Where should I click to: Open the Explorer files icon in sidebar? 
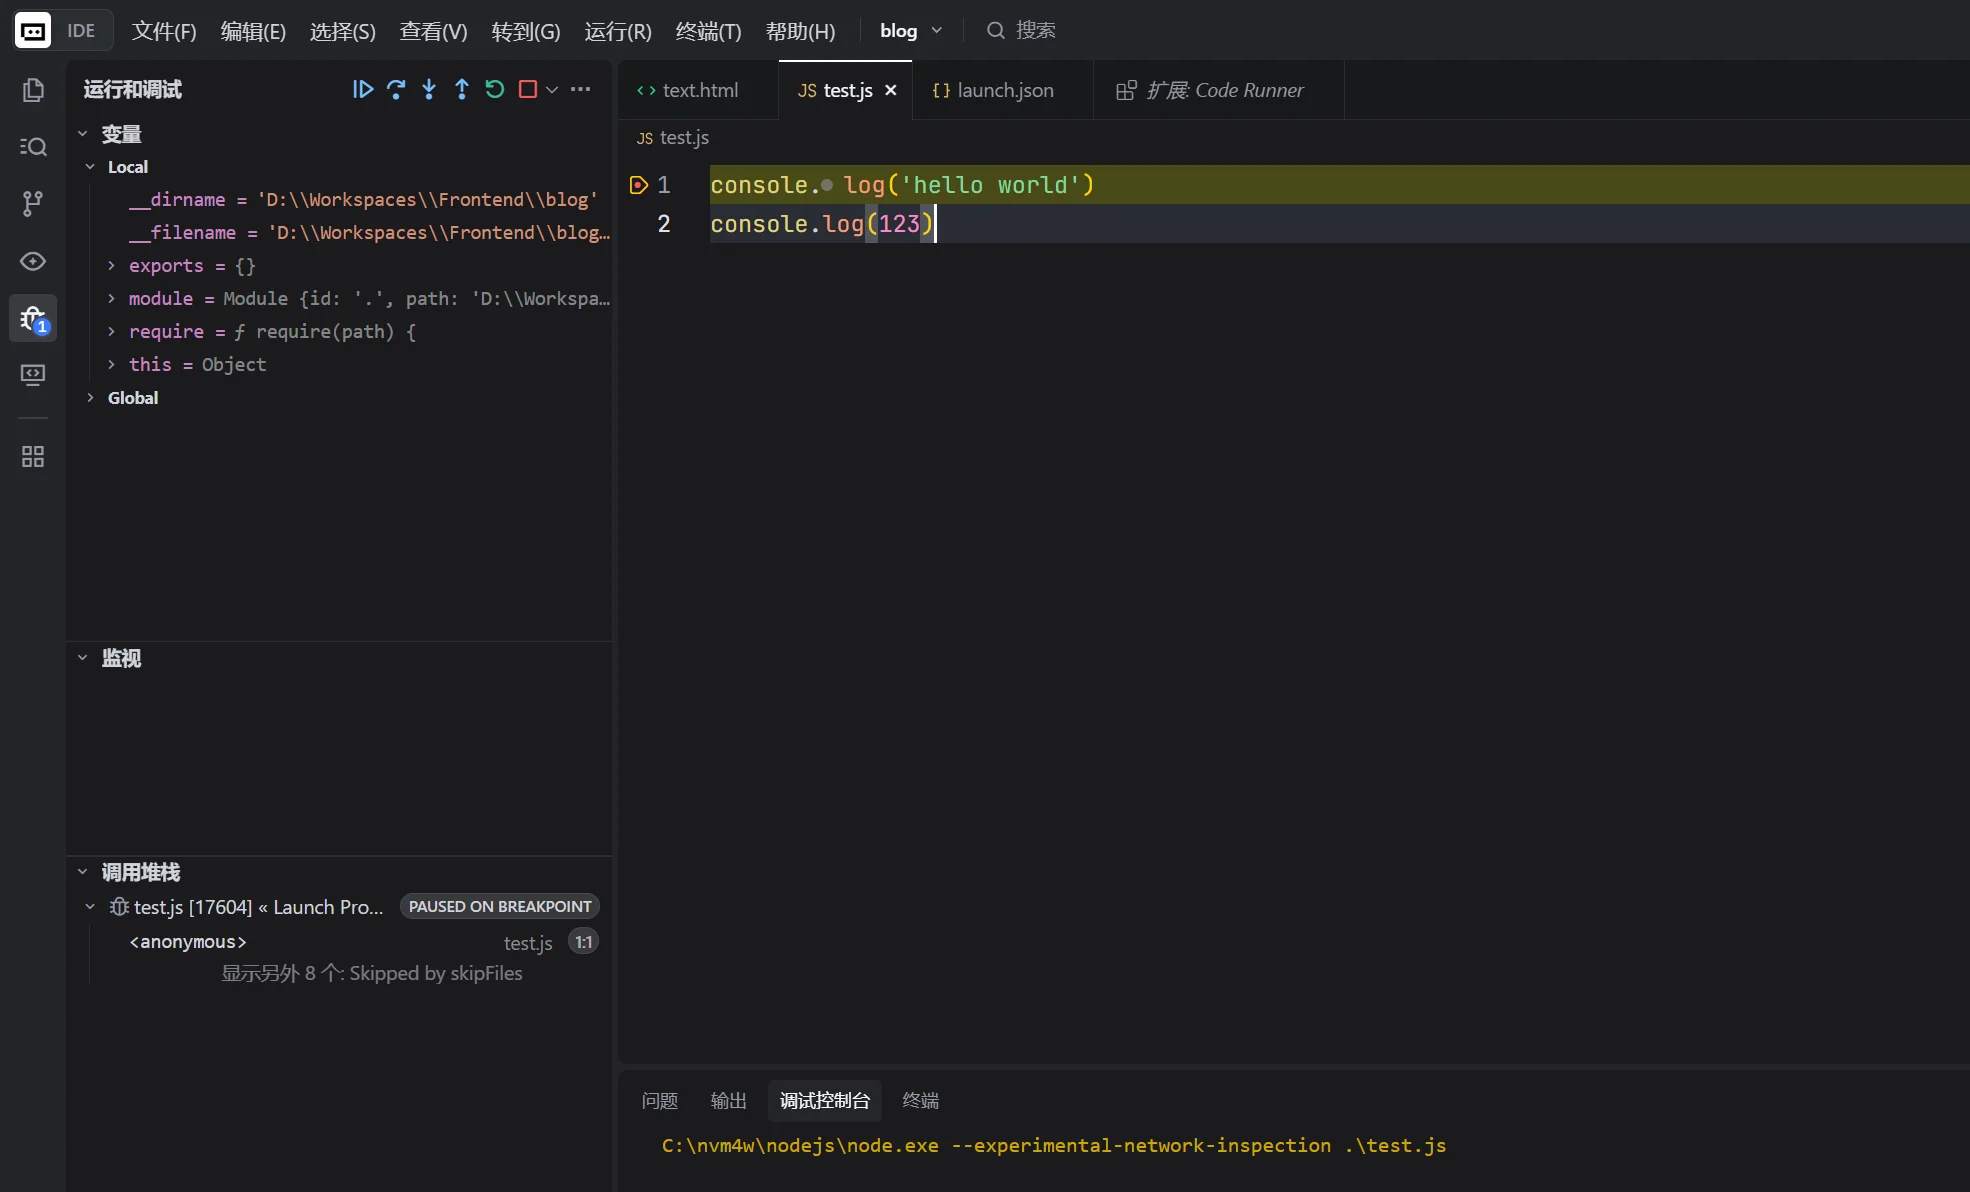(33, 90)
